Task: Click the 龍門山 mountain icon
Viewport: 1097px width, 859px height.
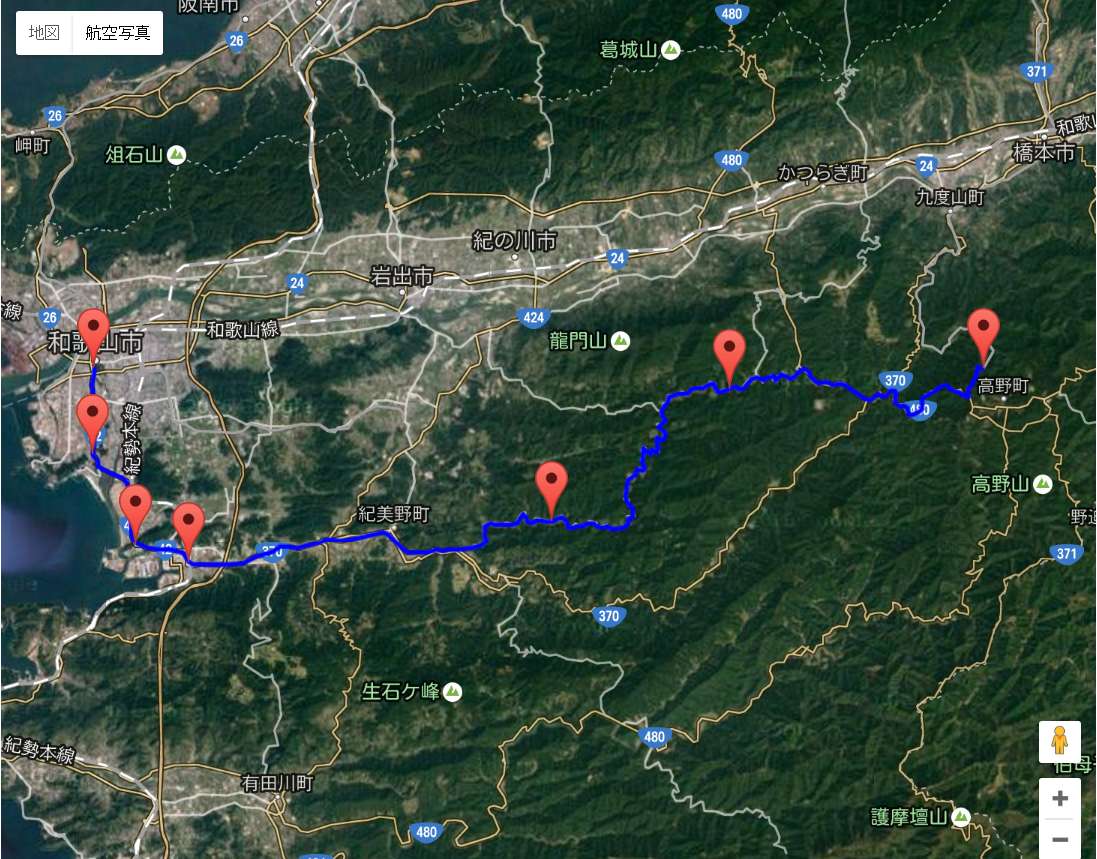Action: click(620, 341)
